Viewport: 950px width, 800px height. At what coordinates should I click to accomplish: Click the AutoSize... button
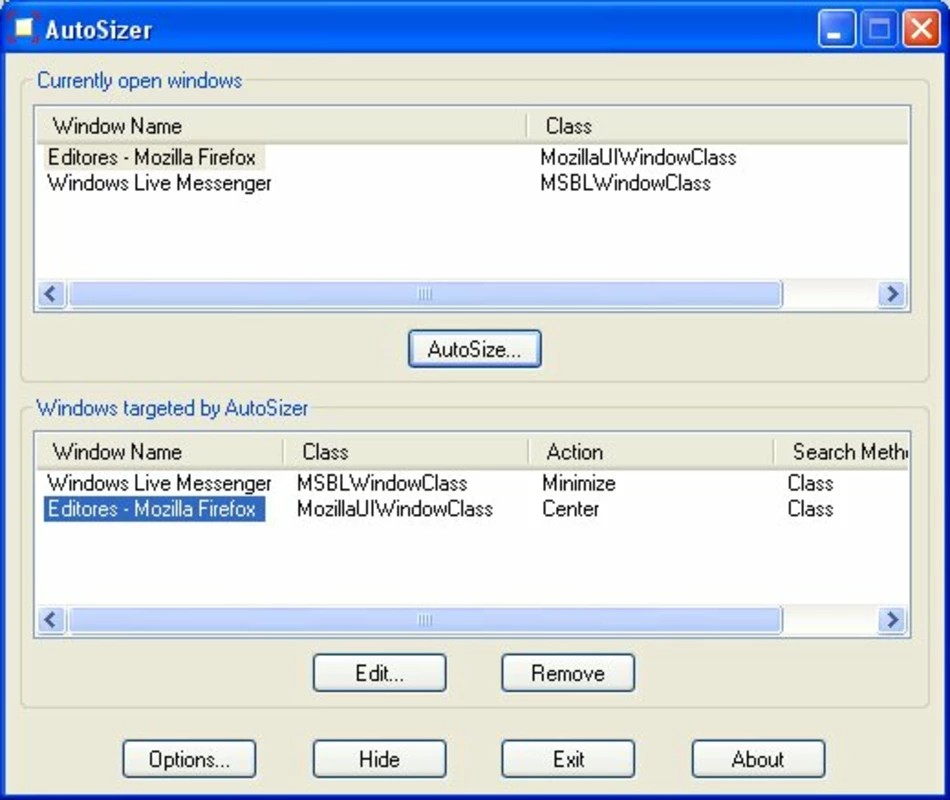coord(474,348)
